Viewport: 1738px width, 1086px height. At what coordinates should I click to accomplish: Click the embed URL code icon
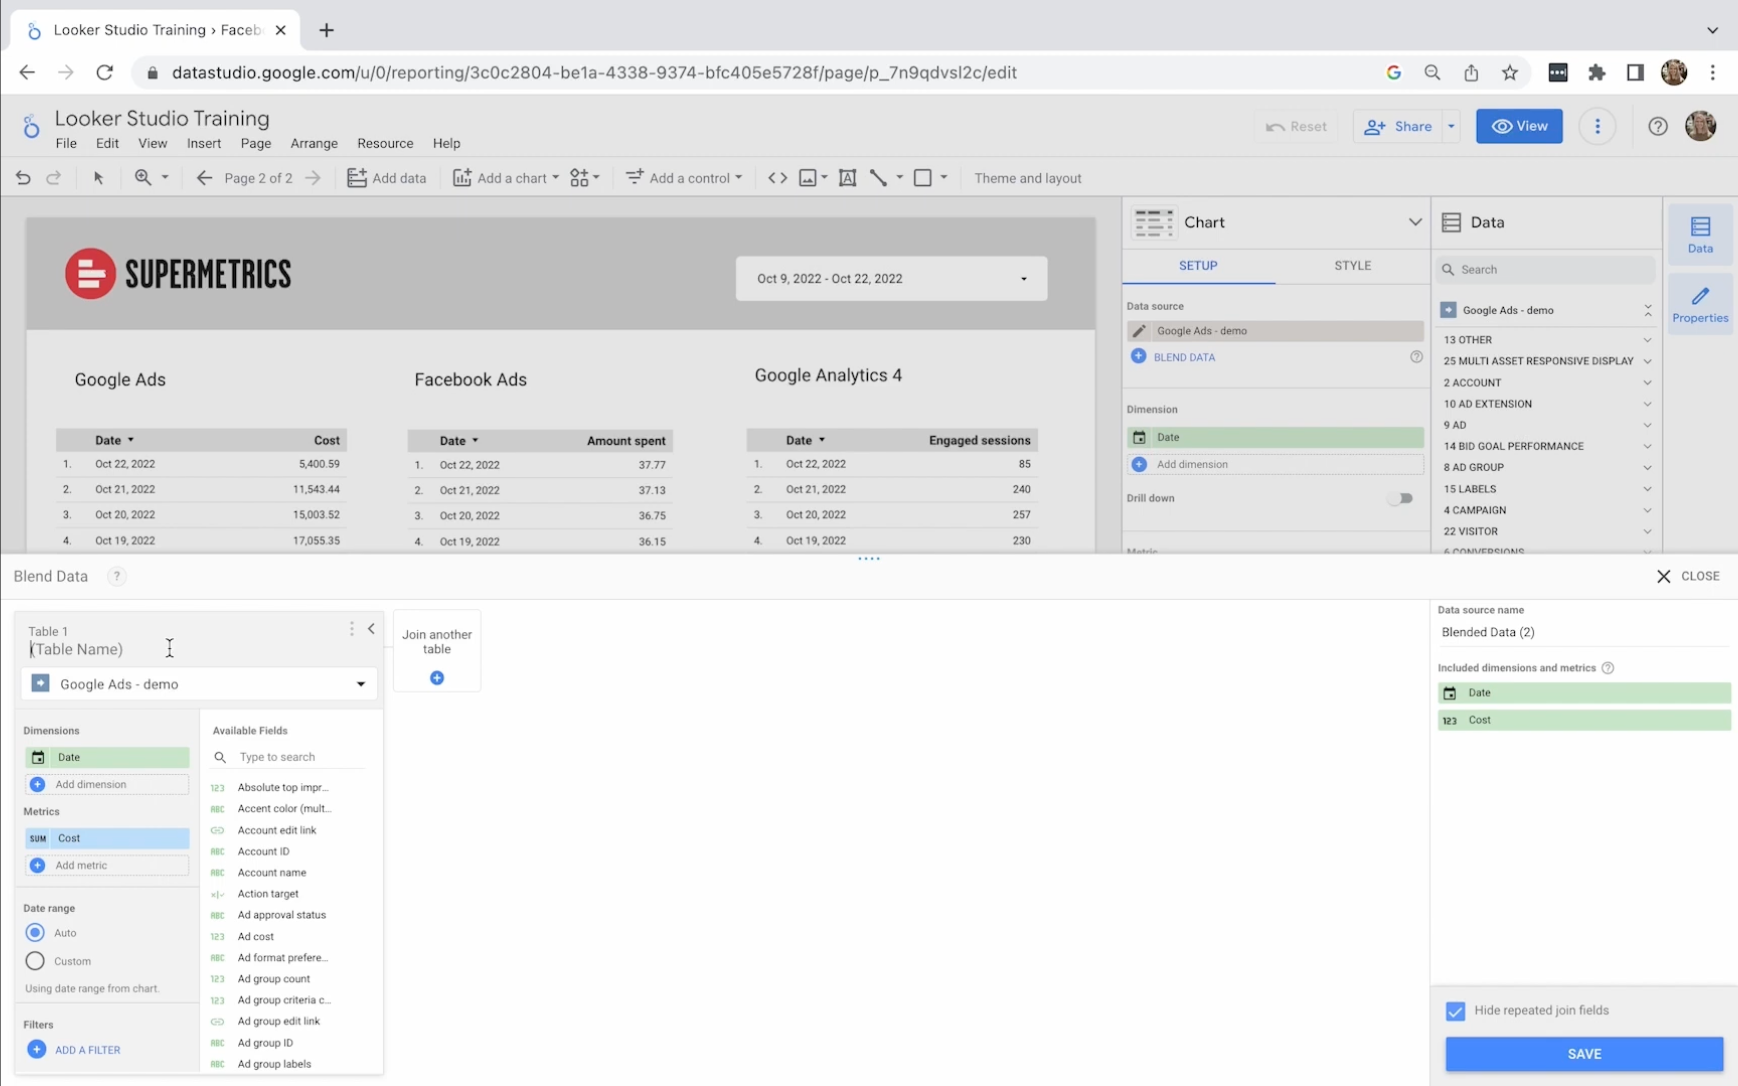coord(777,178)
